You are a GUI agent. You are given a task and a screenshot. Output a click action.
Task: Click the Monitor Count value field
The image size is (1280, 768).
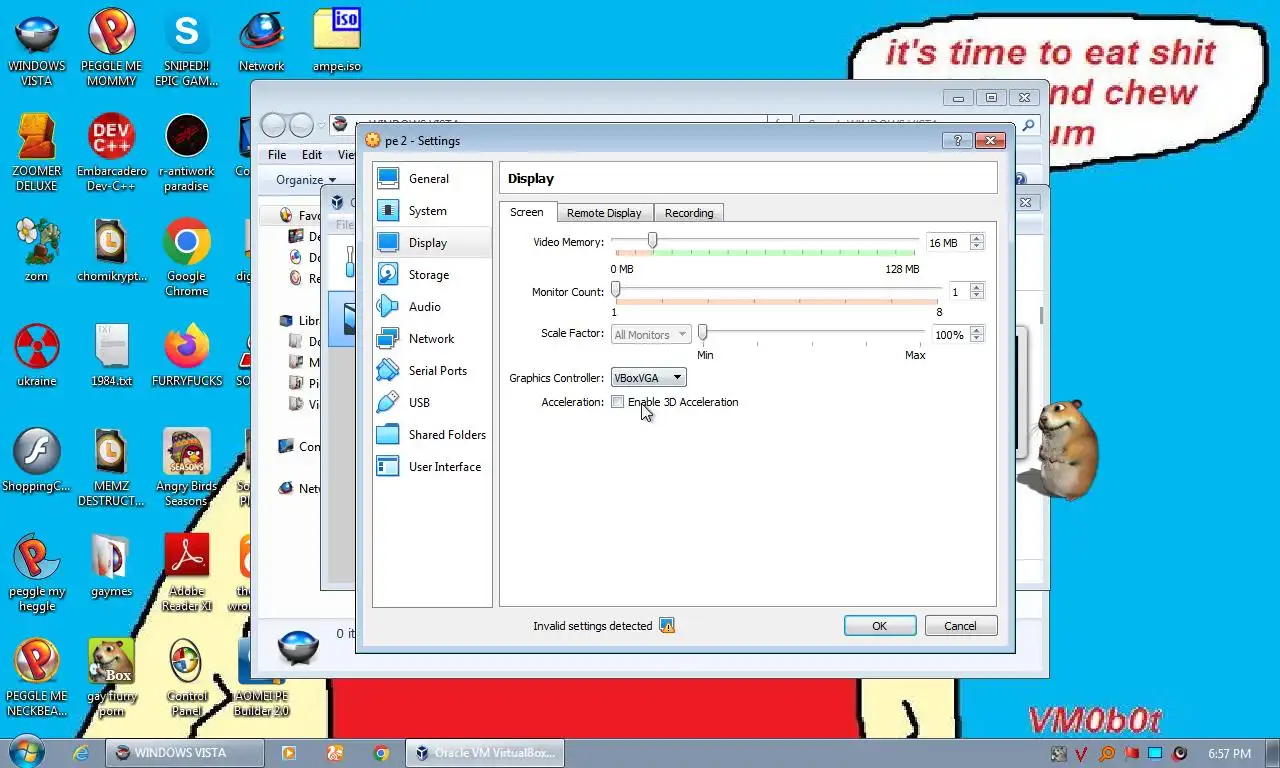coord(959,292)
